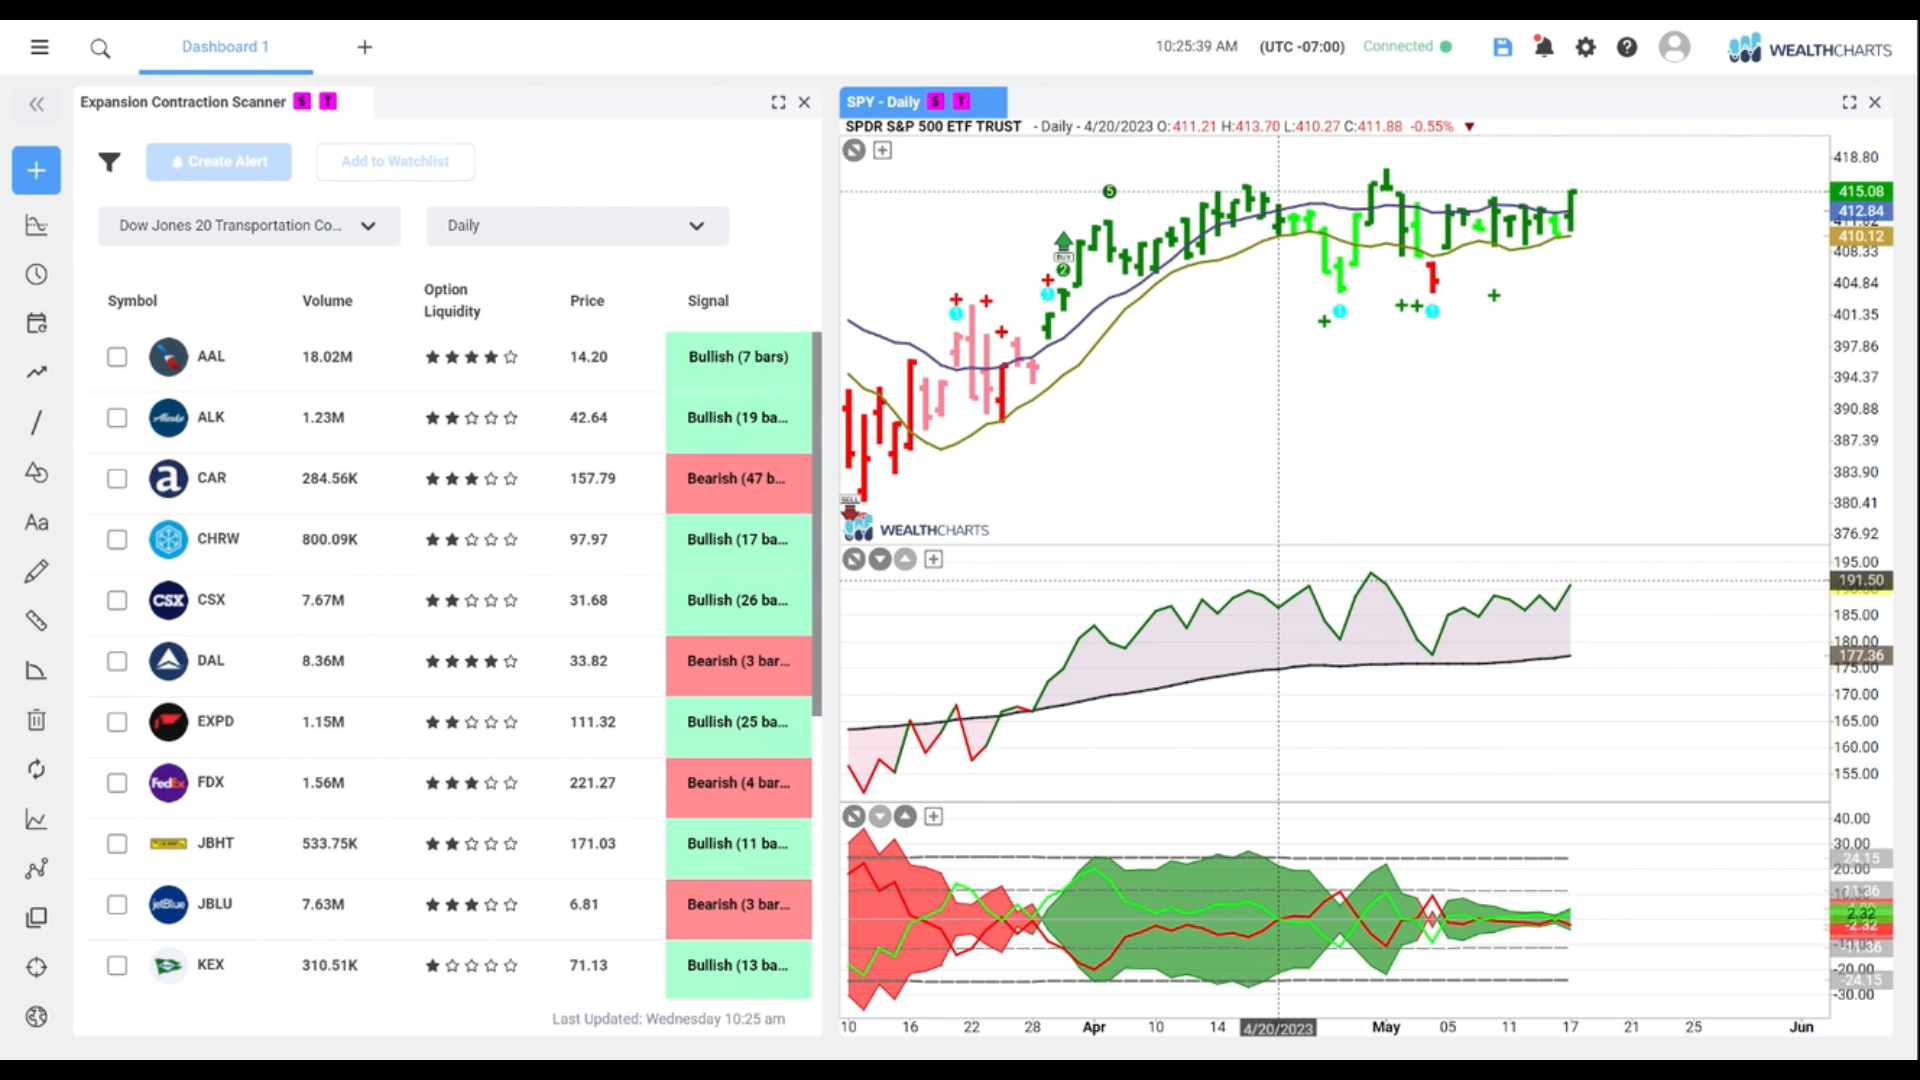
Task: Open user account avatar
Action: [x=1674, y=47]
